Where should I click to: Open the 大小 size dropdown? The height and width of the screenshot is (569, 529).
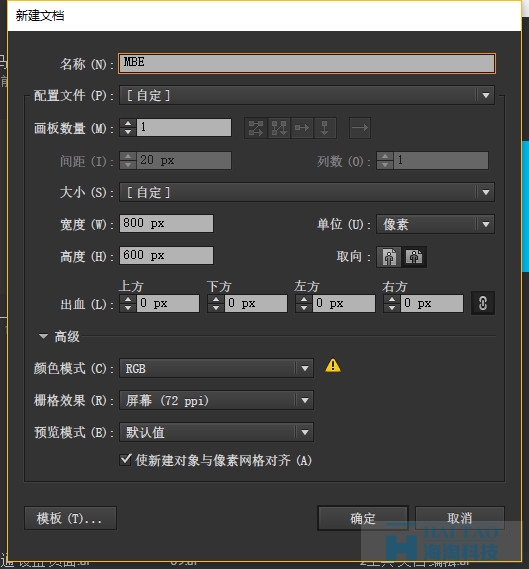pos(307,192)
